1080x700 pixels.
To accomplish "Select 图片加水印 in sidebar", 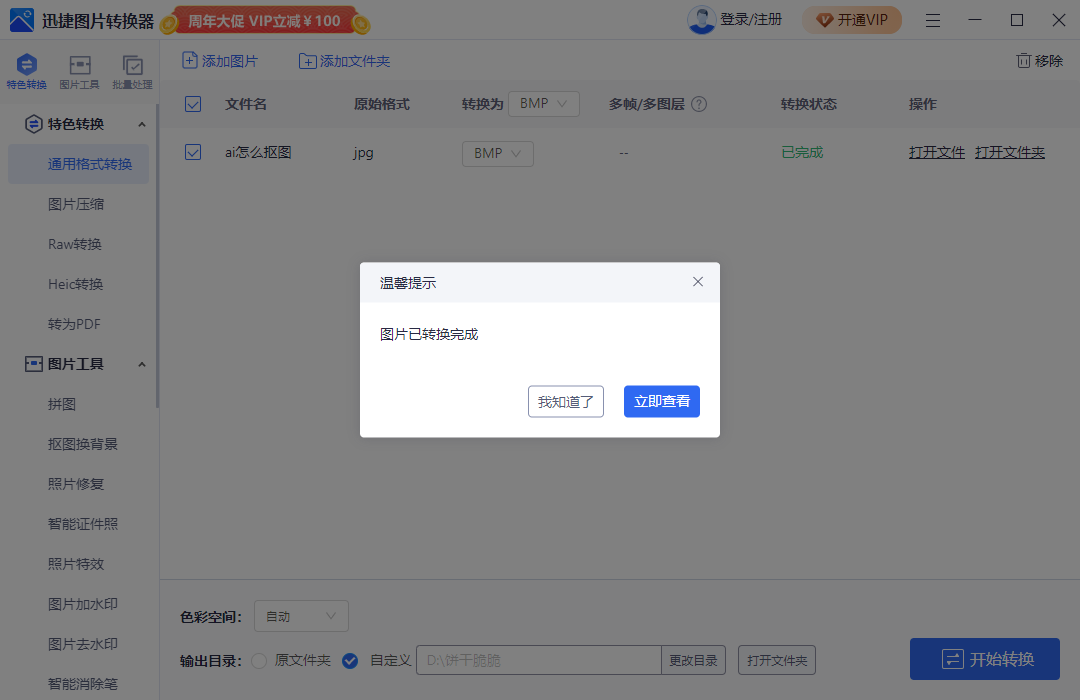I will point(83,604).
